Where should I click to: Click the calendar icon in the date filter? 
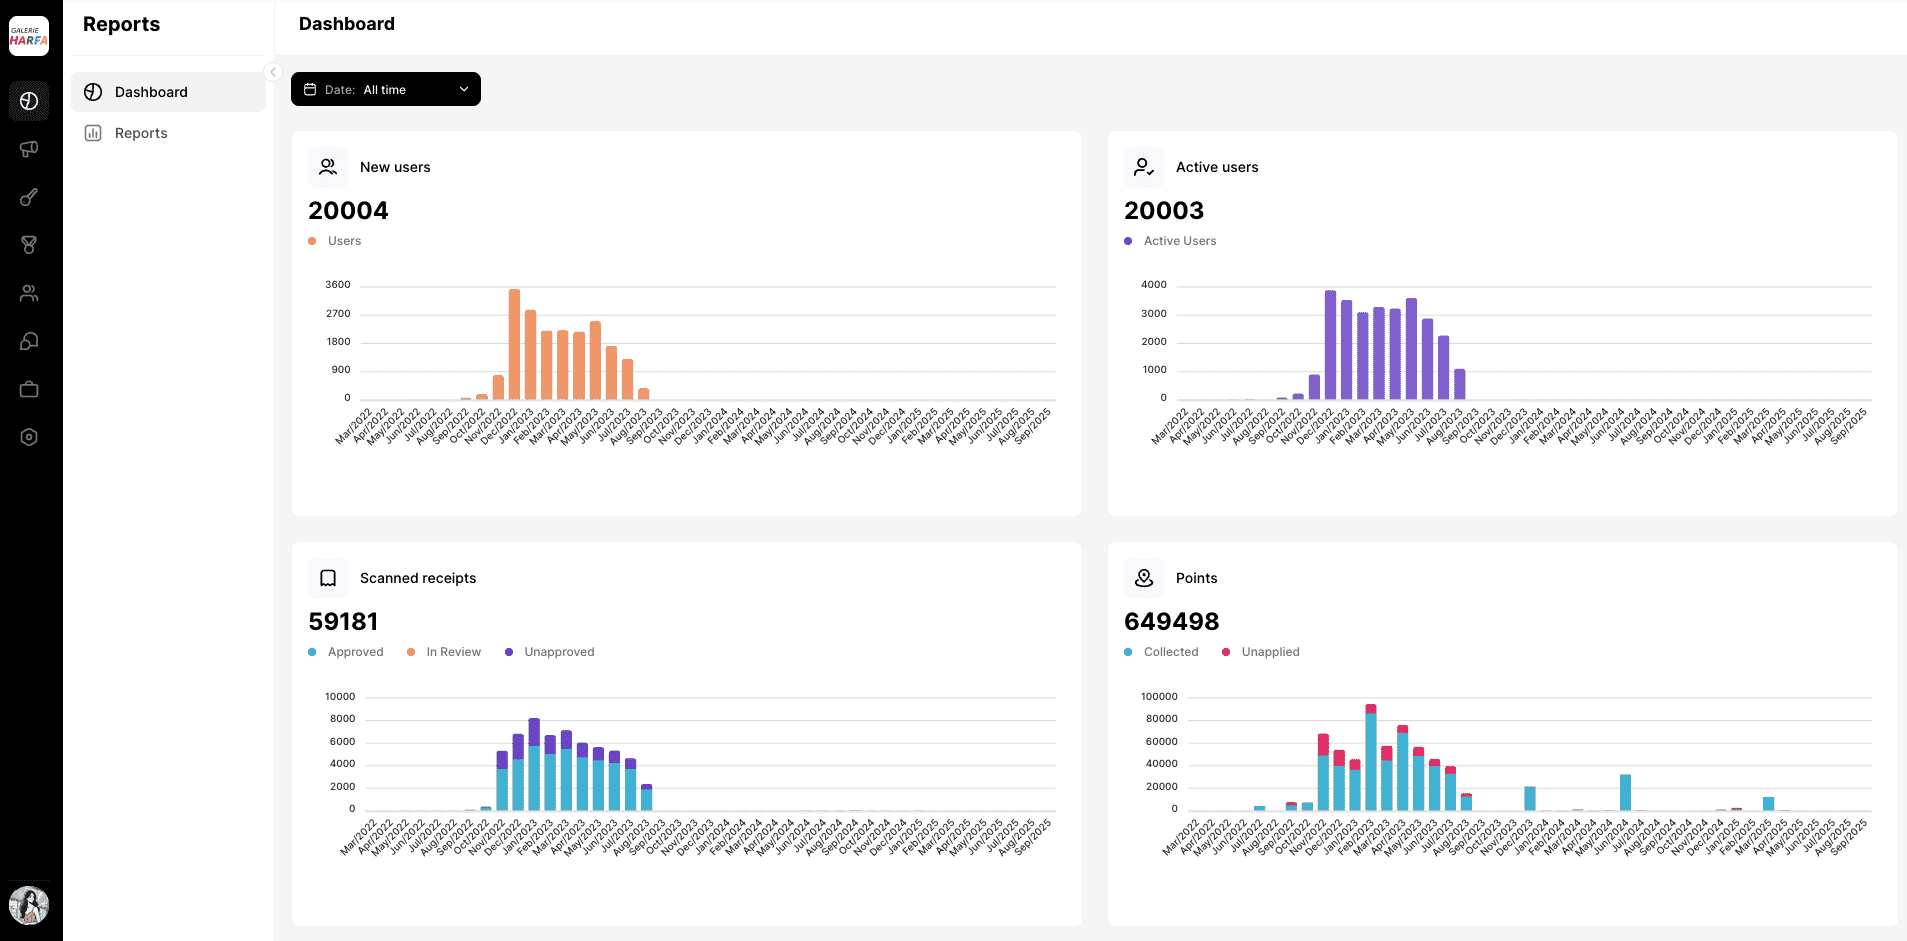tap(310, 89)
